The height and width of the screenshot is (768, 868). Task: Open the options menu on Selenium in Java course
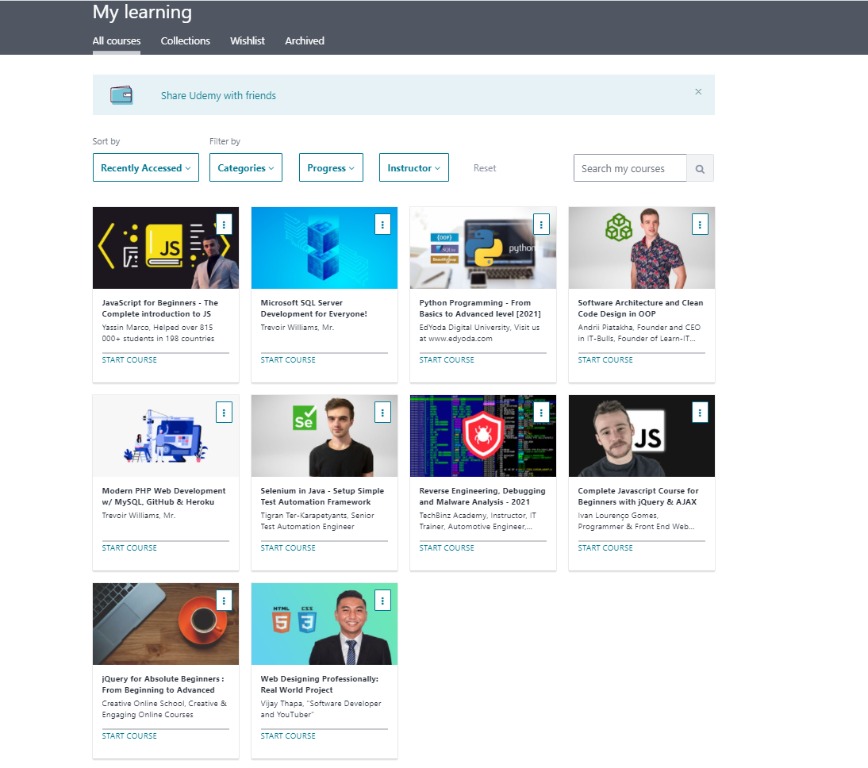point(383,412)
